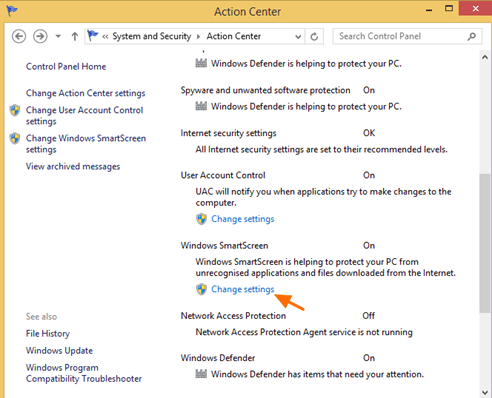Click the vertical scrollbar thumb
This screenshot has height=398, width=492.
pyautogui.click(x=485, y=243)
